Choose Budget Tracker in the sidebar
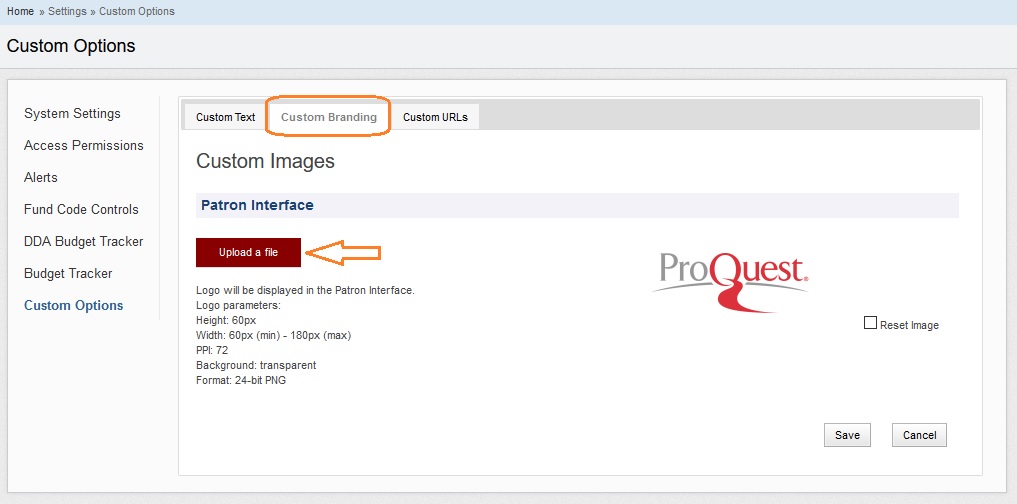 pyautogui.click(x=68, y=273)
